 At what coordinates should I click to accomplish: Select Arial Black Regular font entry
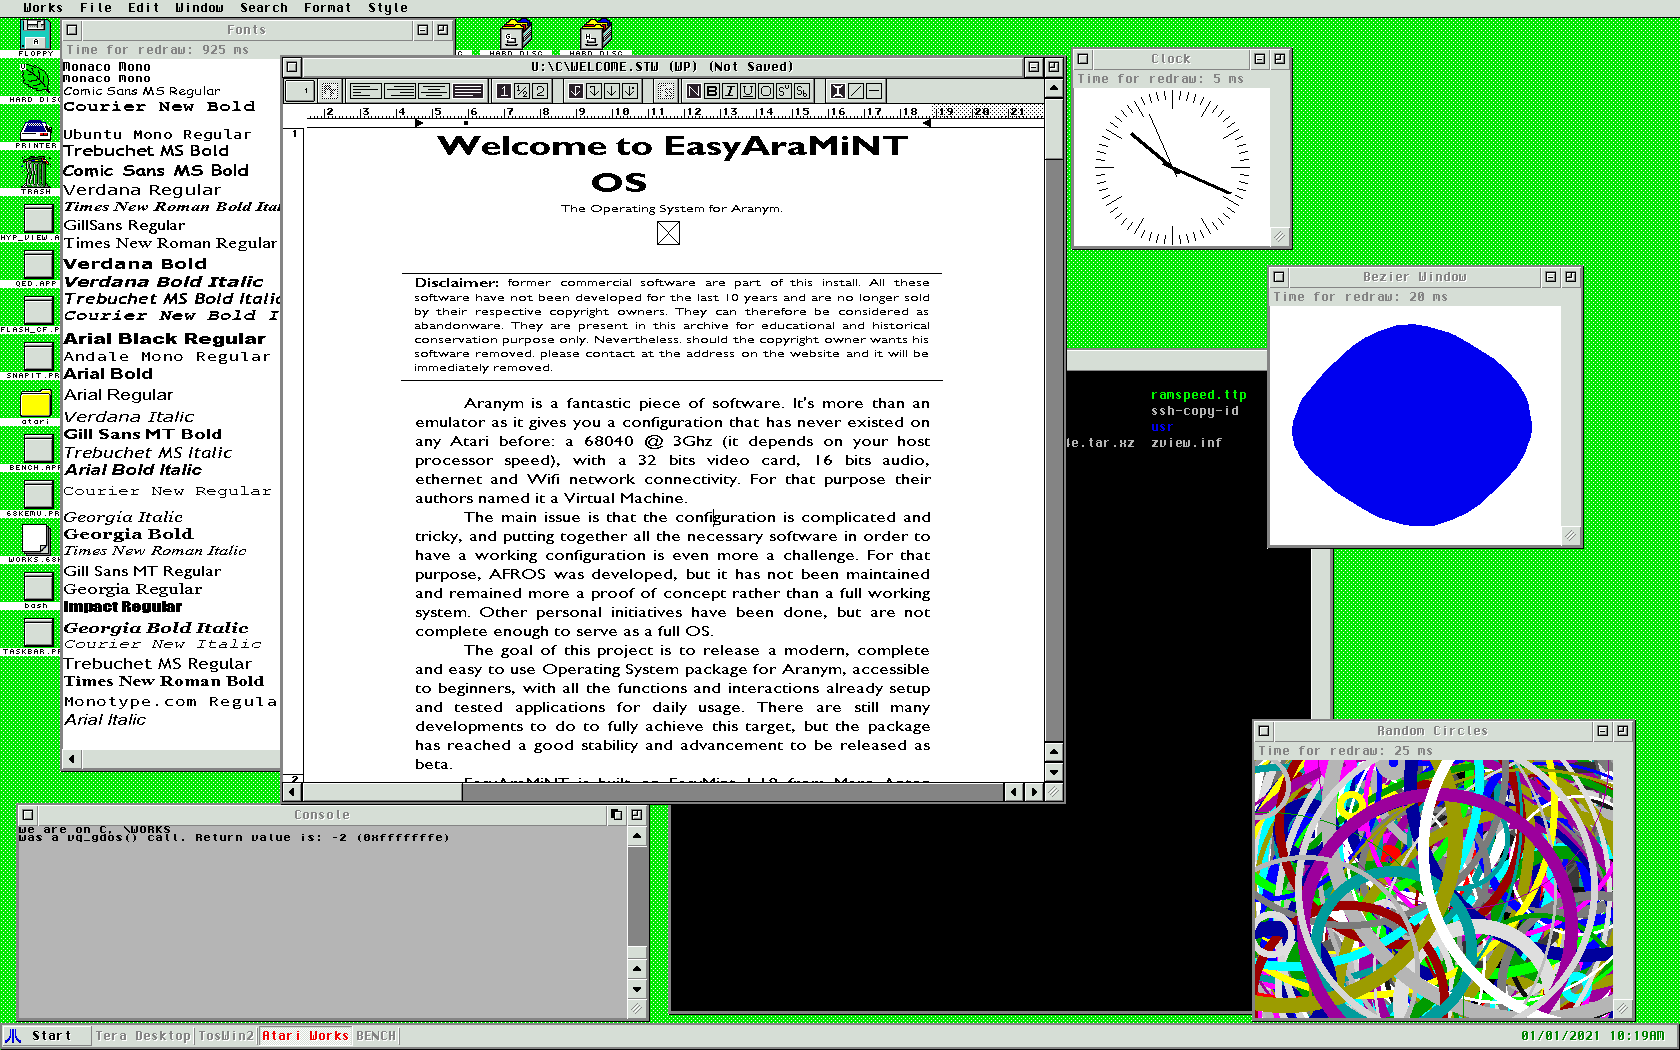[x=164, y=339]
